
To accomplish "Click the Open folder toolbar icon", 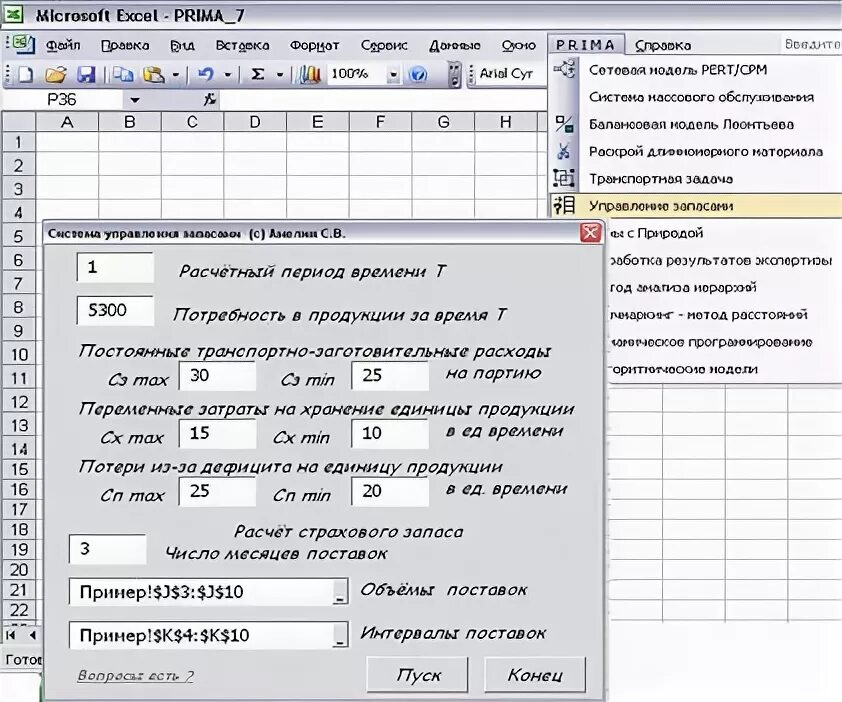I will pos(55,74).
